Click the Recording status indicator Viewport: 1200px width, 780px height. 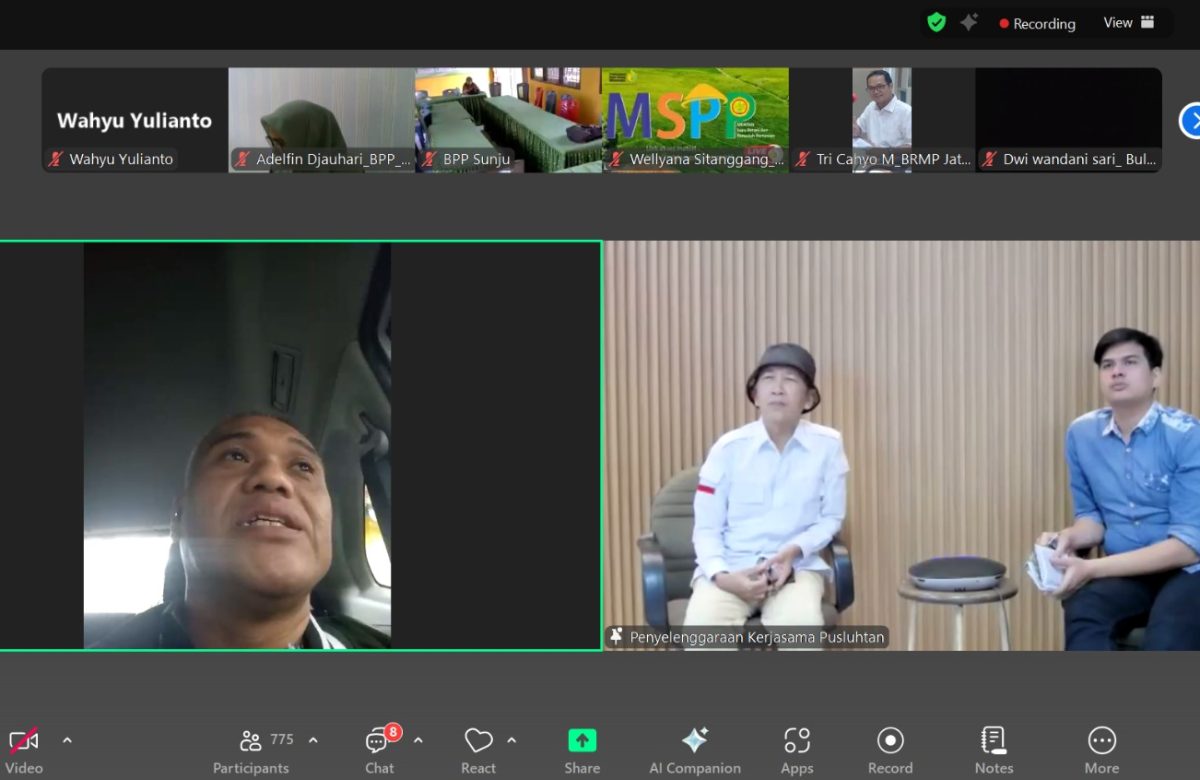pyautogui.click(x=1037, y=24)
